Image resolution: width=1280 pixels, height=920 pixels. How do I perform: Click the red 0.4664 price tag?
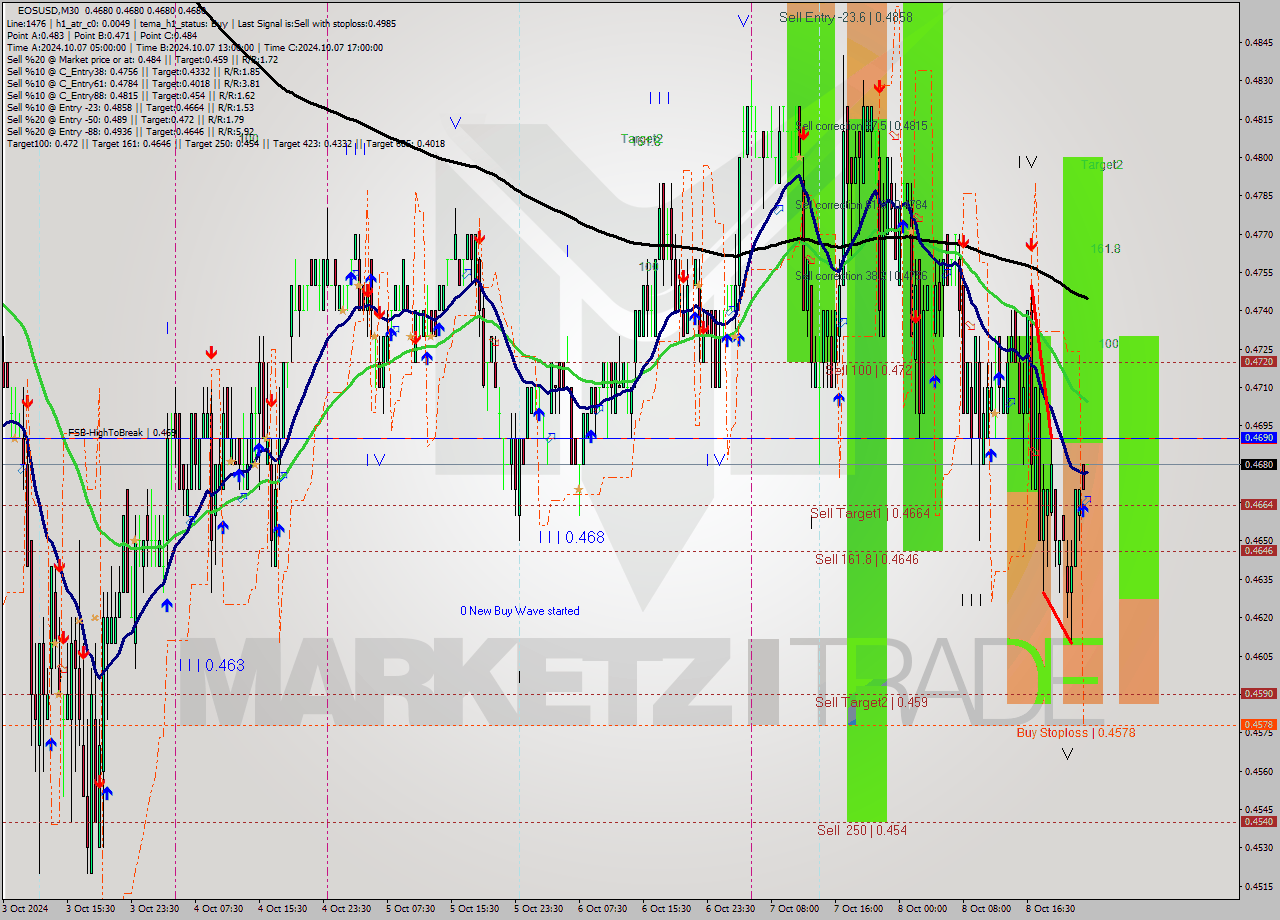1257,505
